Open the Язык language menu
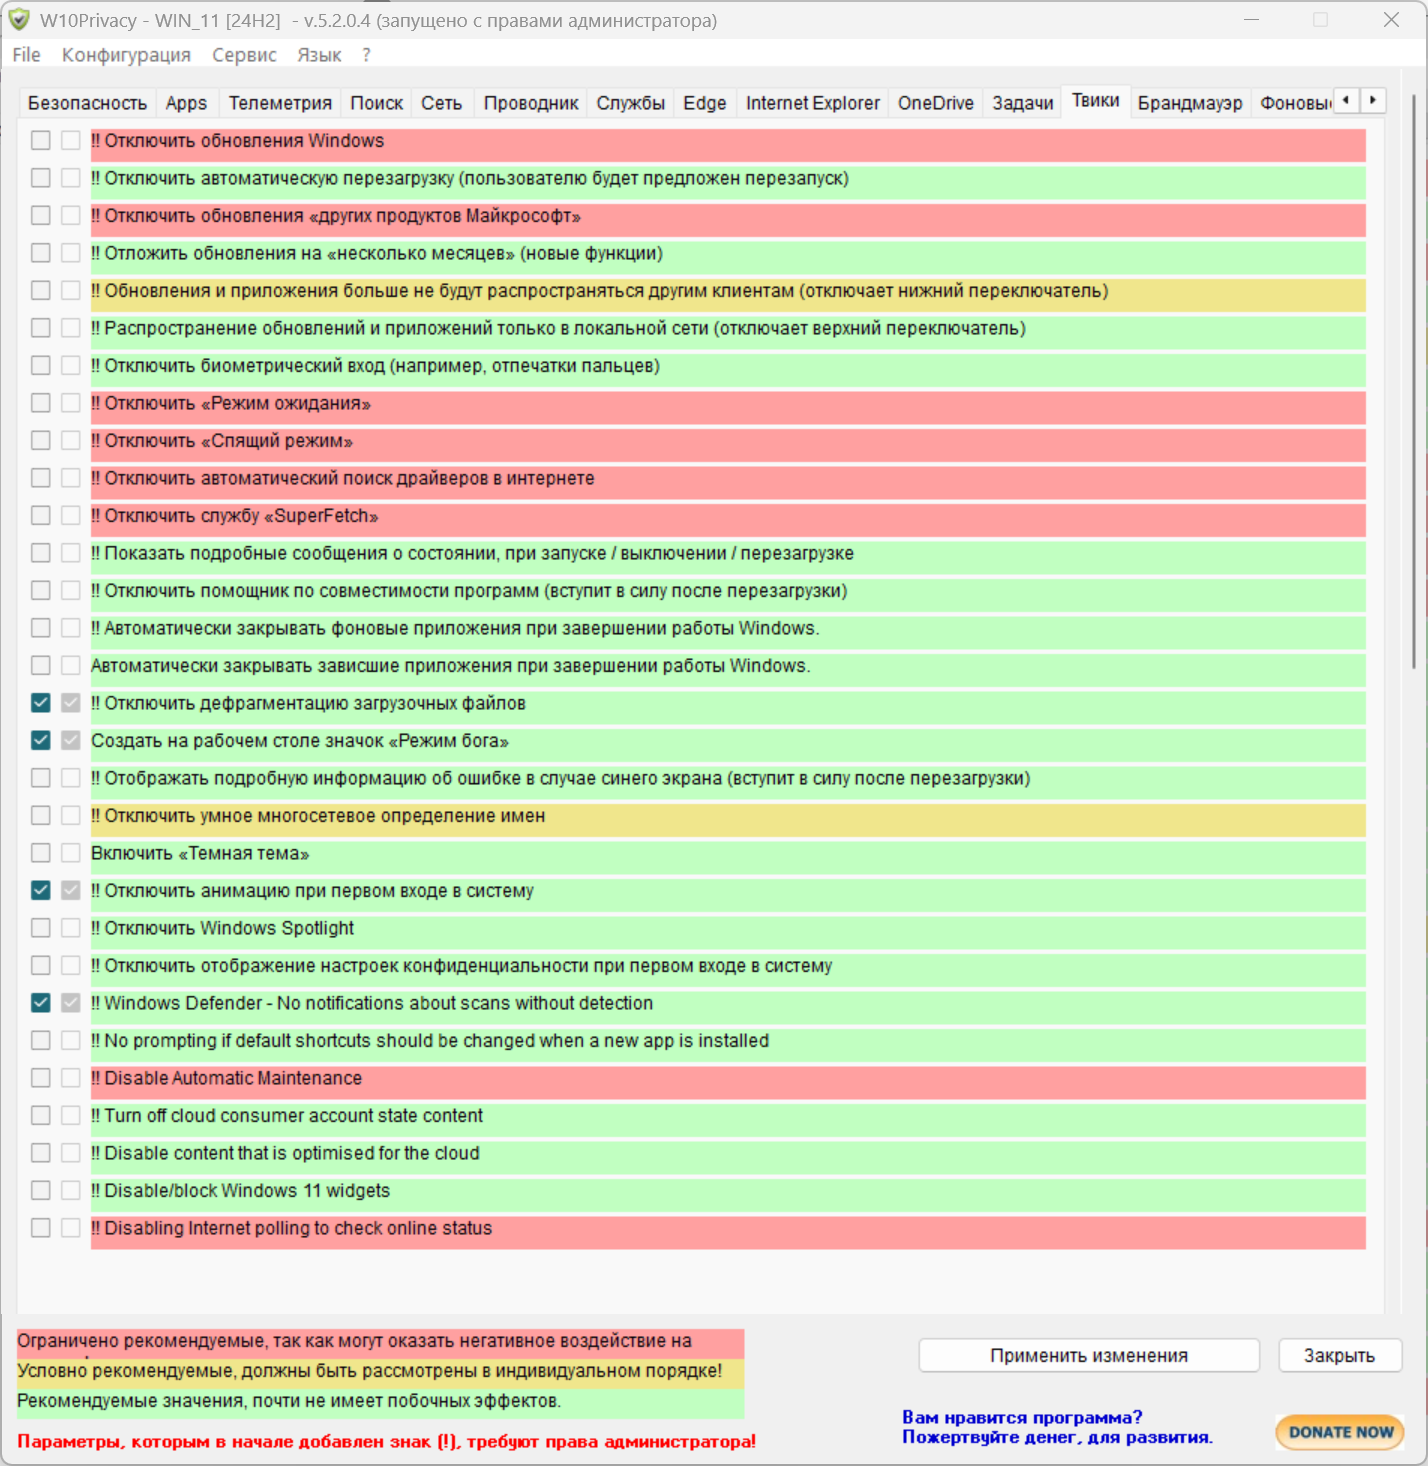The width and height of the screenshot is (1428, 1466). [319, 55]
